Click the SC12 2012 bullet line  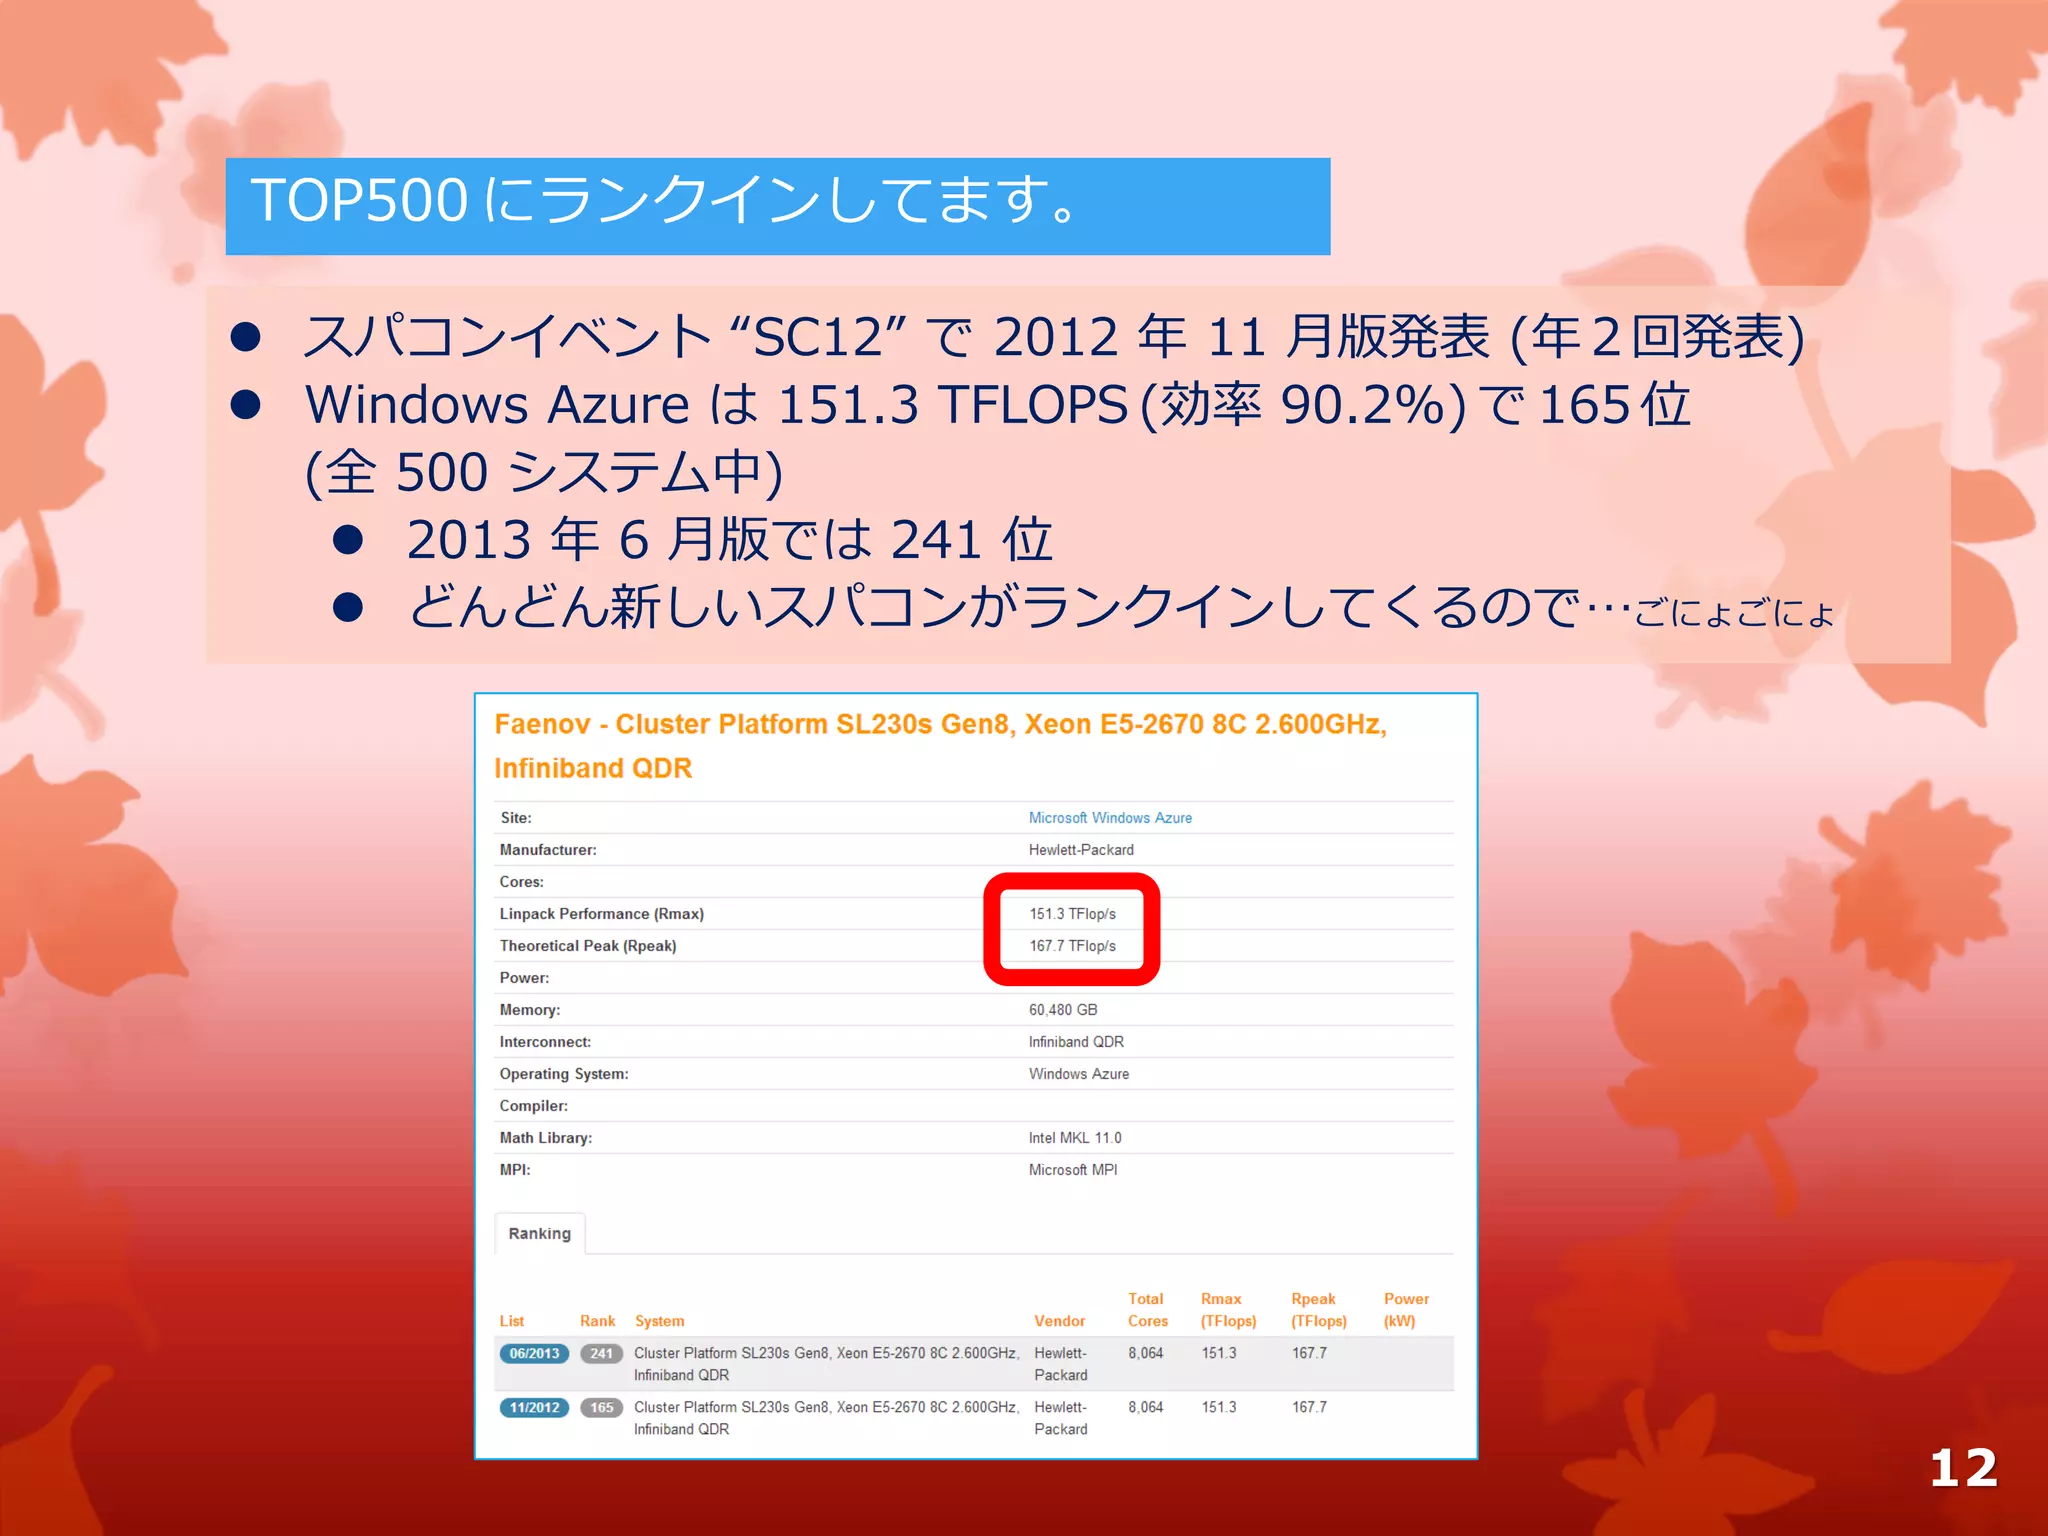[x=1055, y=336]
